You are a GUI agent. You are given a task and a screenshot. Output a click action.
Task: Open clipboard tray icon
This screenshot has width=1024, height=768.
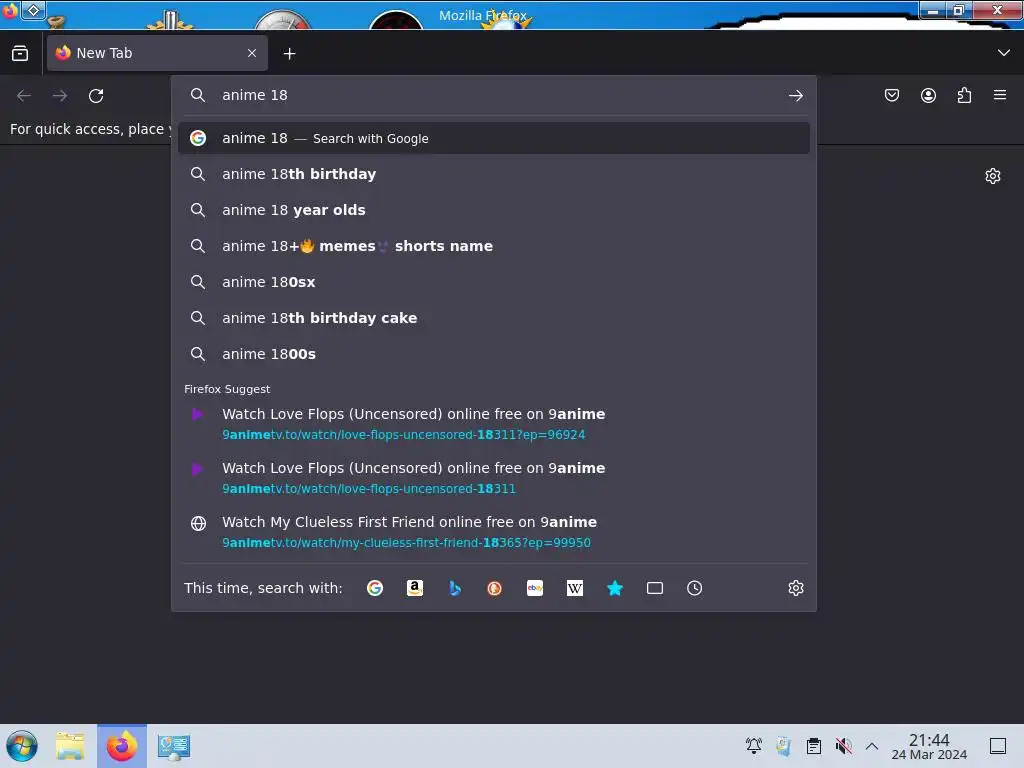point(814,745)
